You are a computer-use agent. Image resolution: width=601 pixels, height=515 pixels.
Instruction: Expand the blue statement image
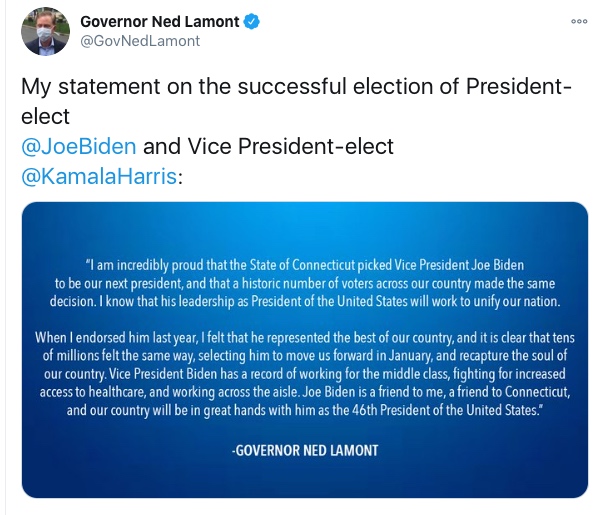tap(305, 350)
